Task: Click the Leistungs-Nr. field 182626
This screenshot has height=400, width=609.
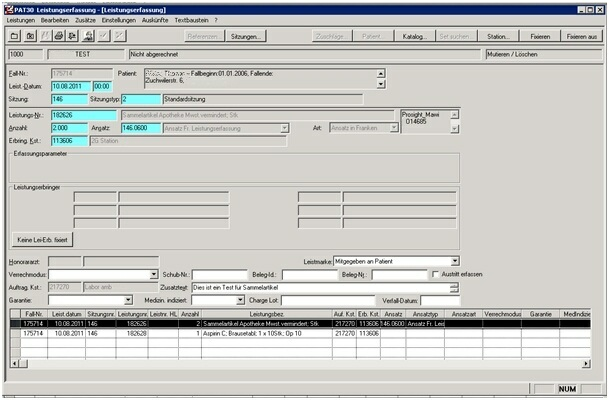Action: pyautogui.click(x=84, y=115)
